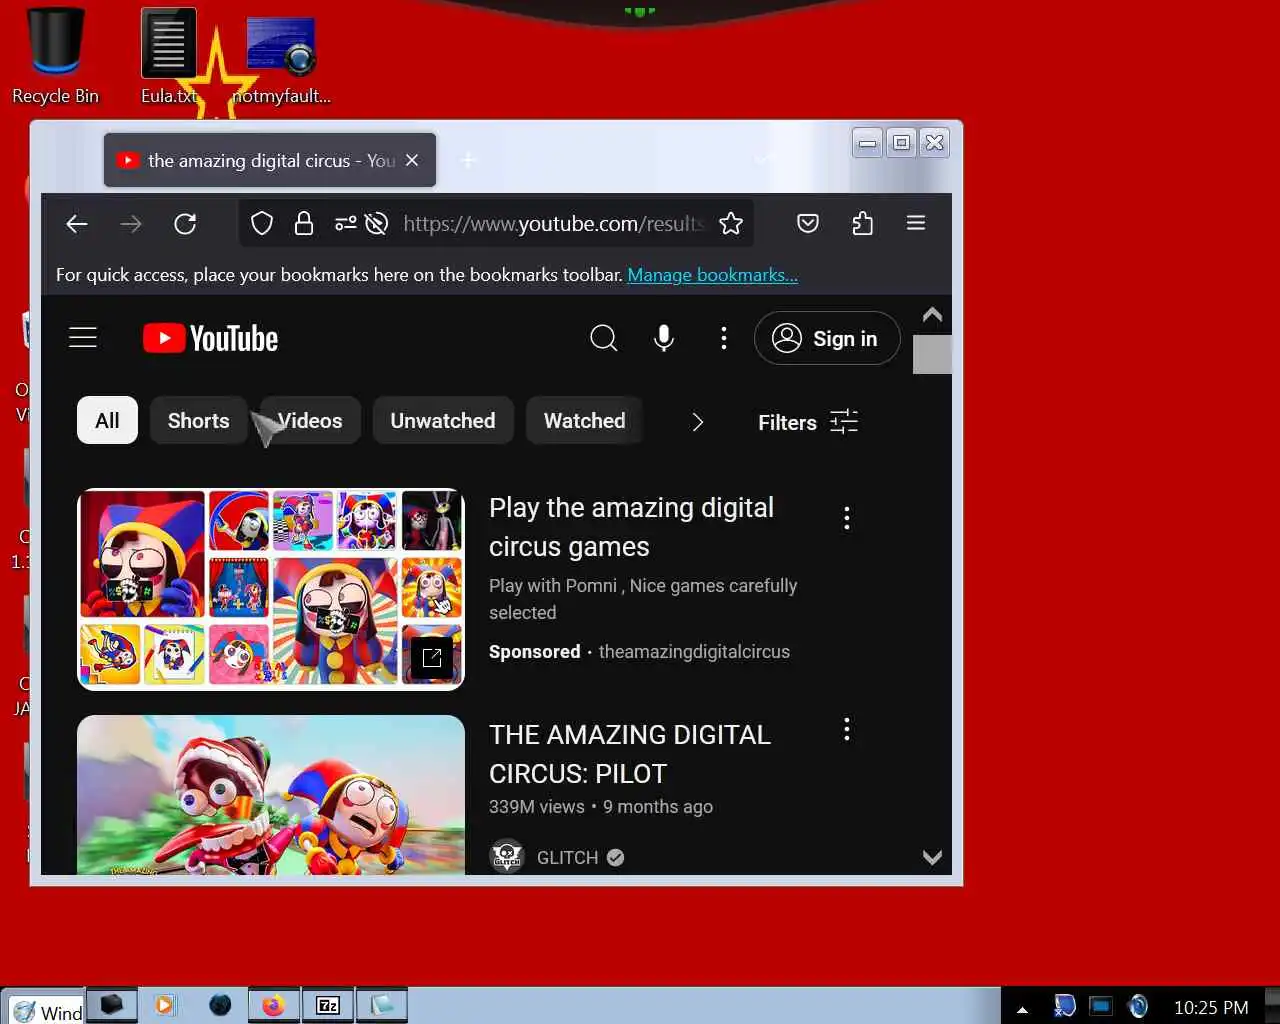Select the Shorts filter chip
This screenshot has height=1024, width=1280.
click(x=199, y=421)
